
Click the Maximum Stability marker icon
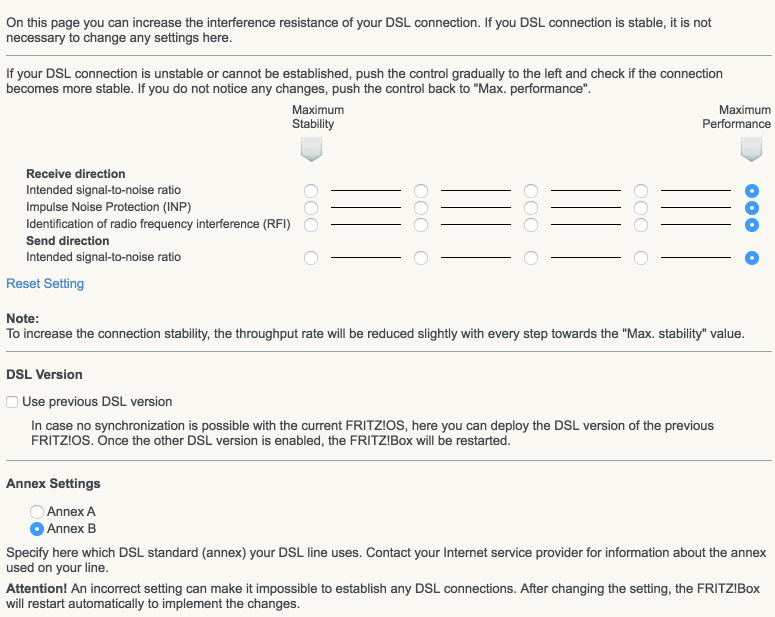(311, 150)
